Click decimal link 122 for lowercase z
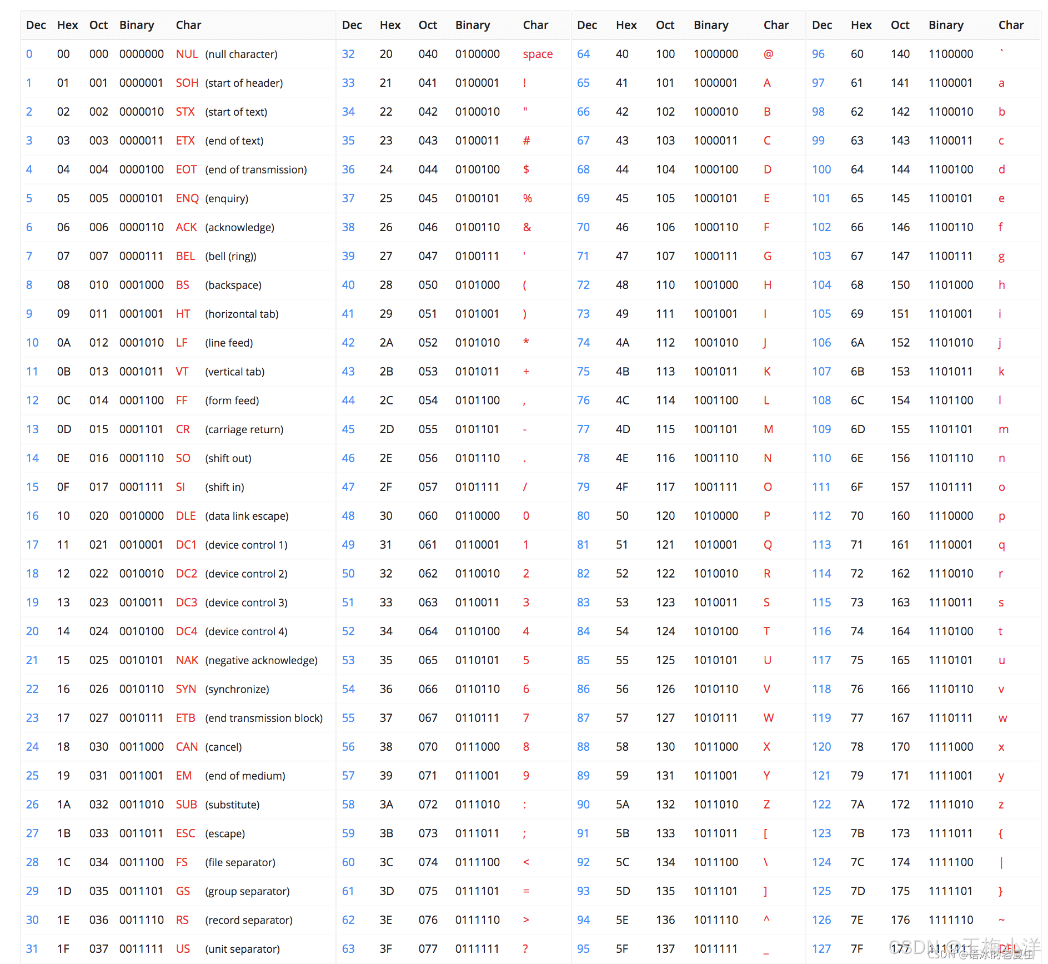The width and height of the screenshot is (1048, 964). point(821,804)
